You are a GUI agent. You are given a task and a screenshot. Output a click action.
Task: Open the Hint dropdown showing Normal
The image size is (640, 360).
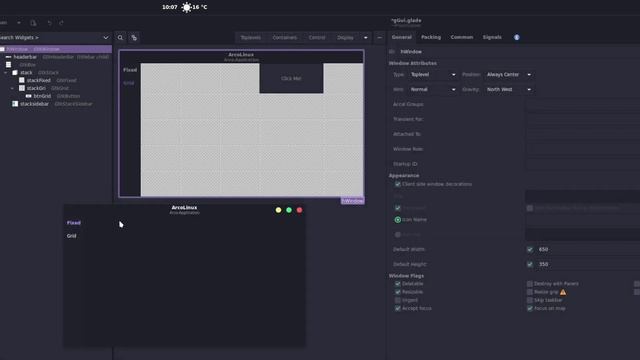point(433,89)
